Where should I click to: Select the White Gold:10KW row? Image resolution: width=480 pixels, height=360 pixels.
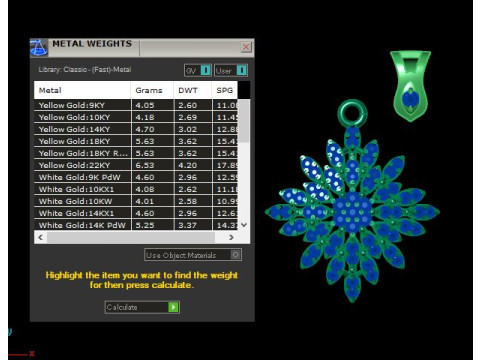click(x=136, y=201)
